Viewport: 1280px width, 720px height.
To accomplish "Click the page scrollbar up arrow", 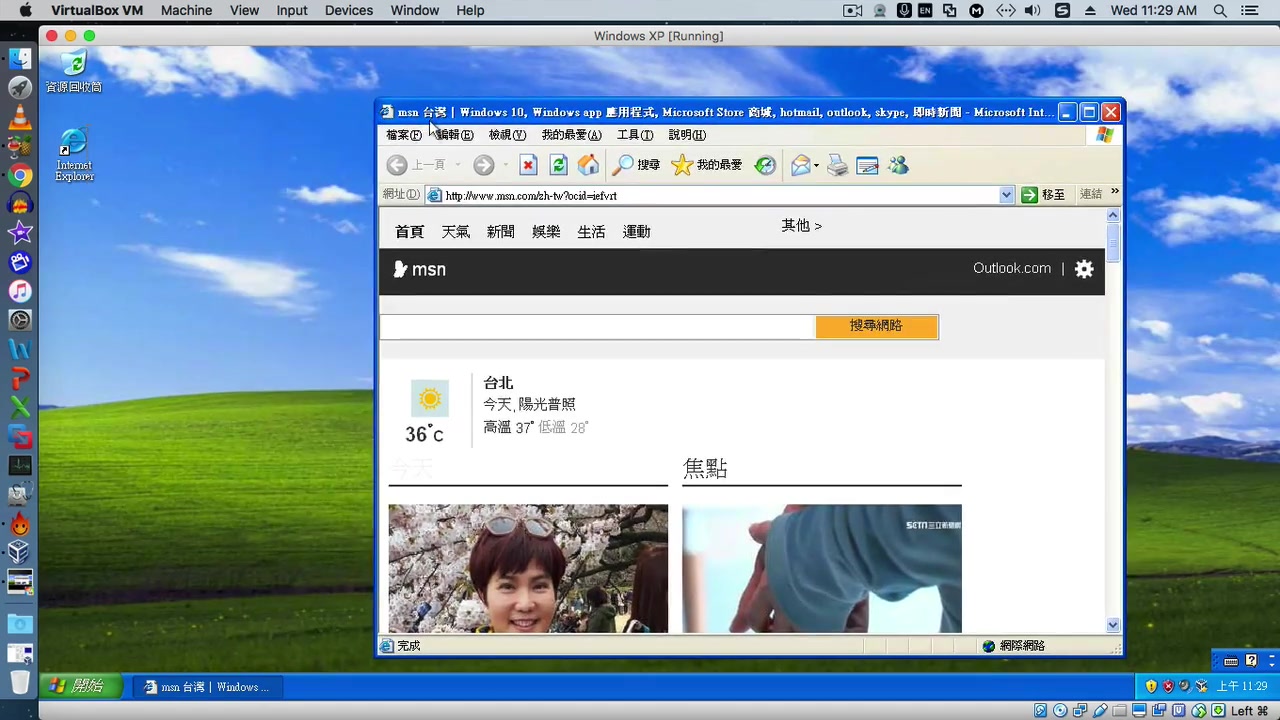I will coord(1113,215).
